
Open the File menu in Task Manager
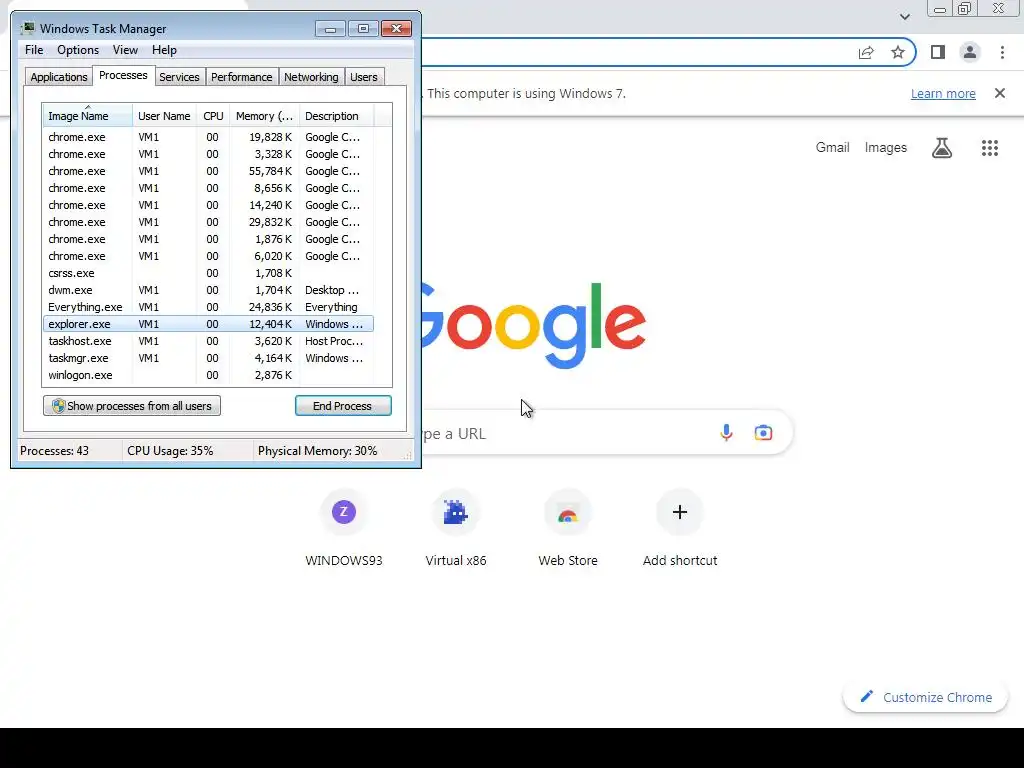[34, 50]
